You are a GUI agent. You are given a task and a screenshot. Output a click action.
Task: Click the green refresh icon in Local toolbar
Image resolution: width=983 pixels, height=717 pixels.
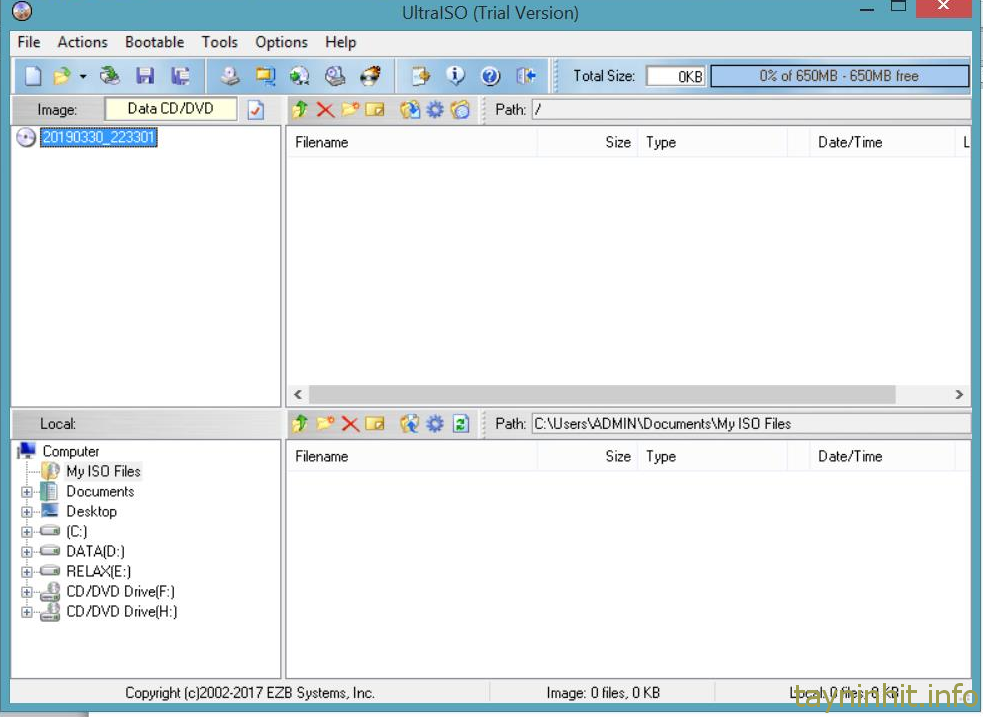tap(460, 424)
